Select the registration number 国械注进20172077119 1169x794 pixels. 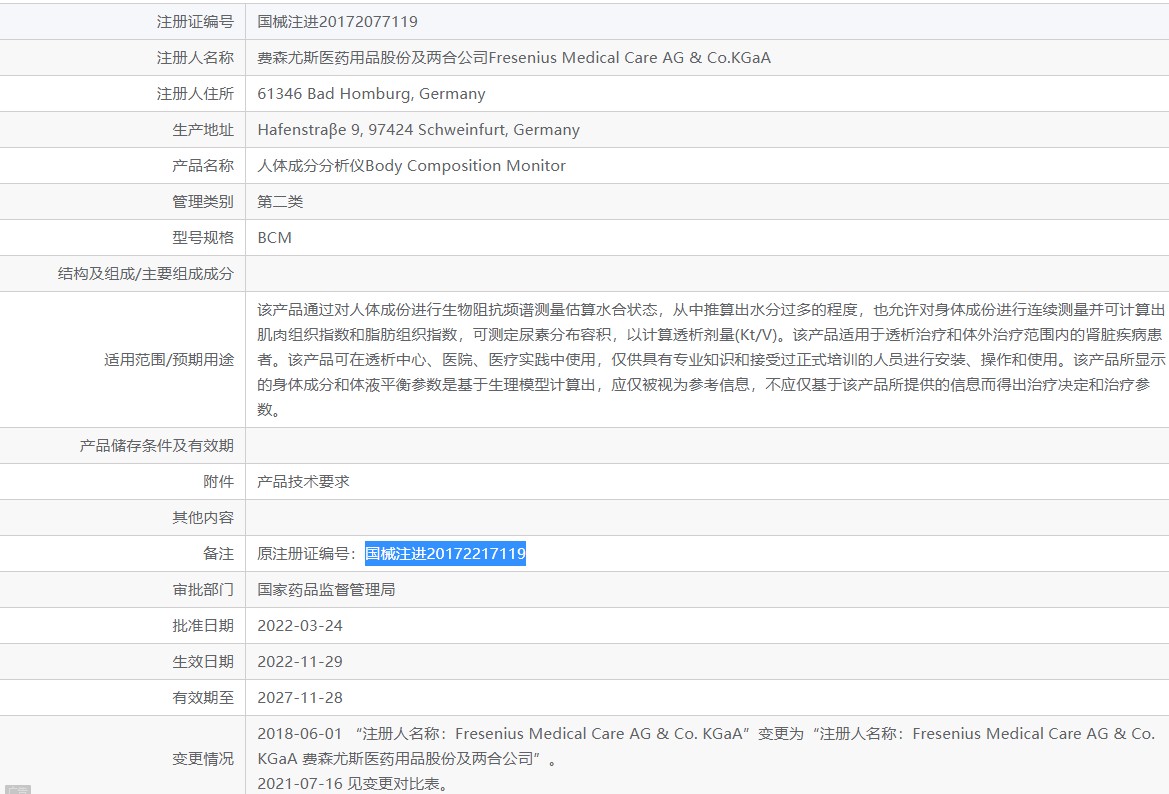[x=337, y=22]
